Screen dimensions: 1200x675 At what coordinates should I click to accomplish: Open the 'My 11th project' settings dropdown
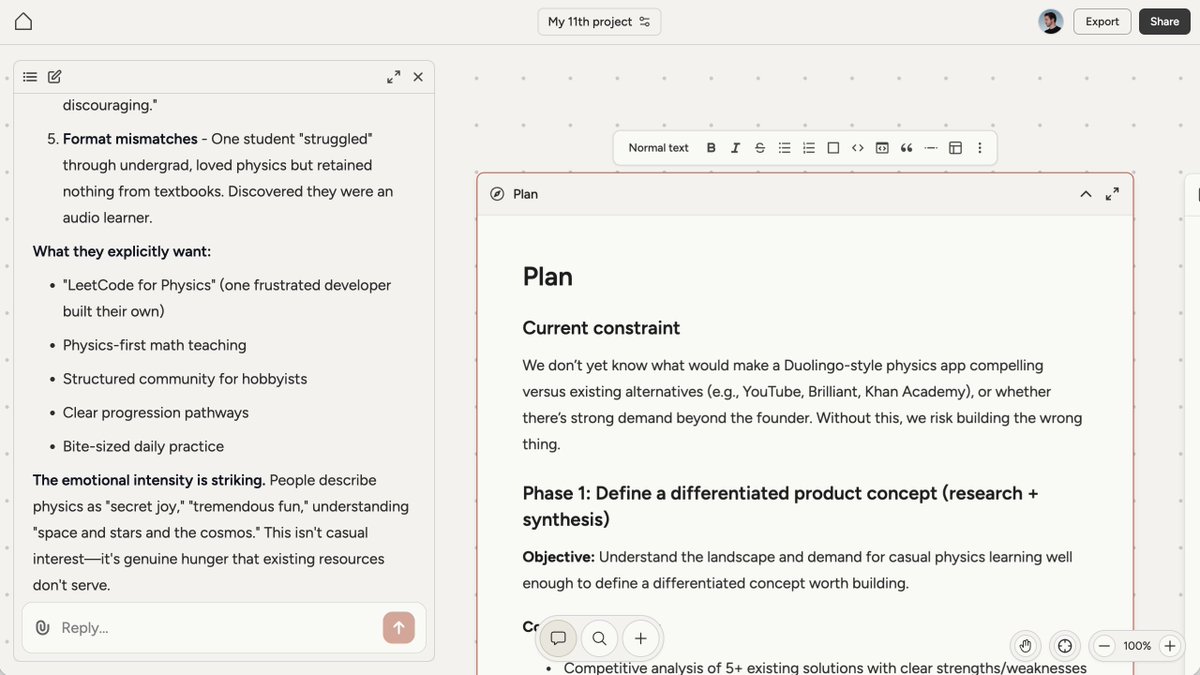click(599, 22)
